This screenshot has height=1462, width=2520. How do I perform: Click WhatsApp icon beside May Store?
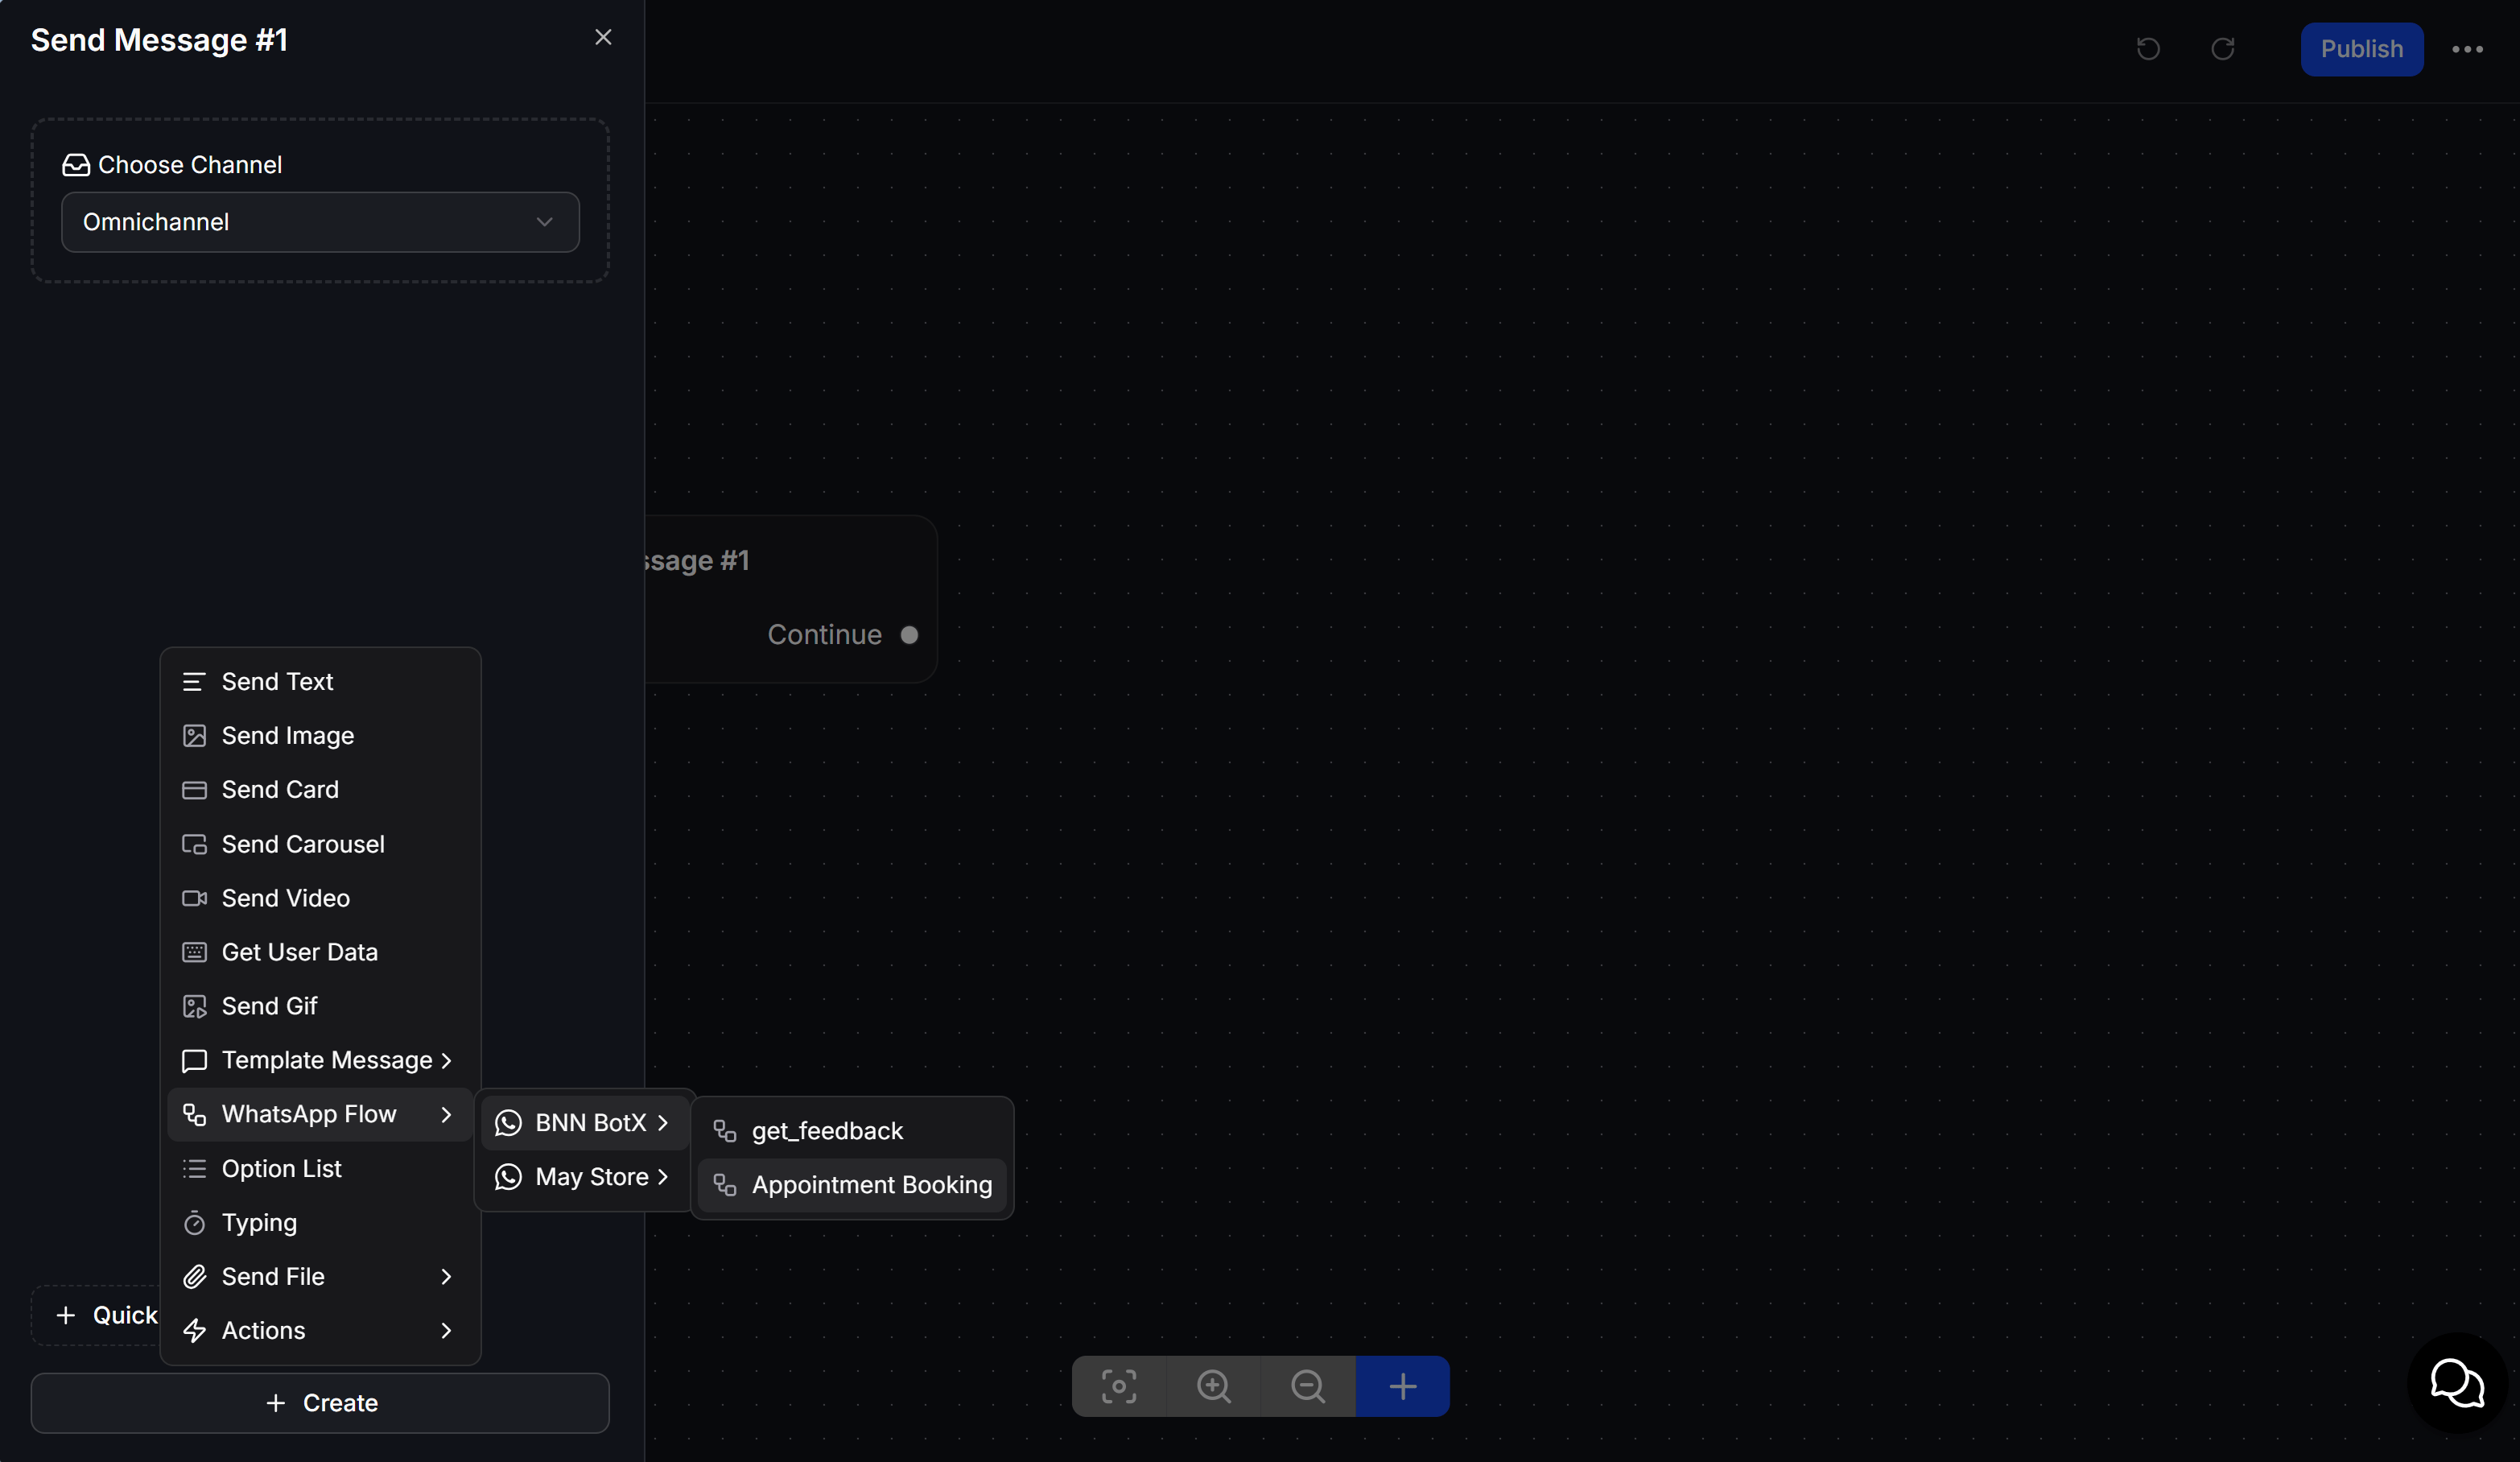[x=508, y=1176]
